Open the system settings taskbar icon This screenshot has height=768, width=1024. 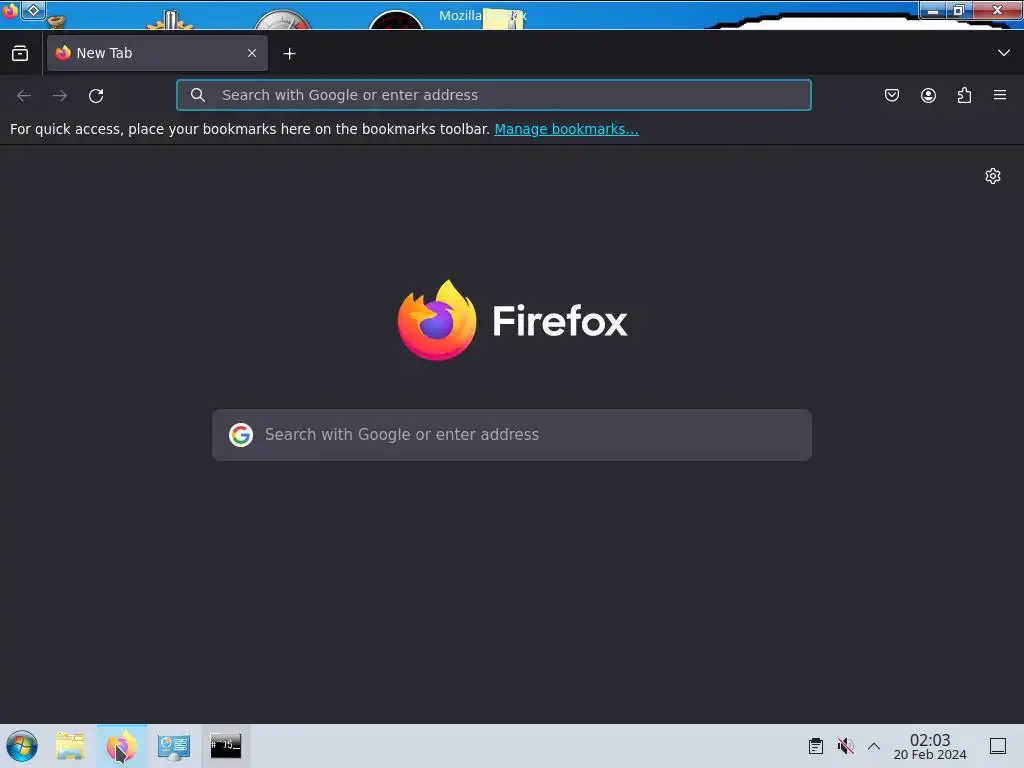point(174,746)
